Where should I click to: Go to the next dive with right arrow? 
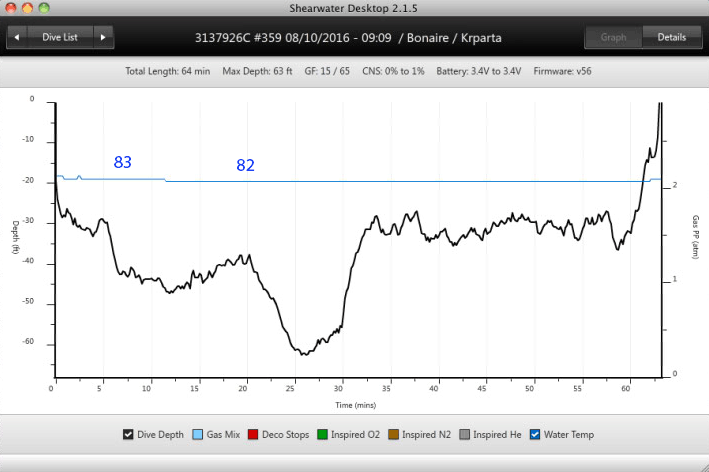[102, 38]
